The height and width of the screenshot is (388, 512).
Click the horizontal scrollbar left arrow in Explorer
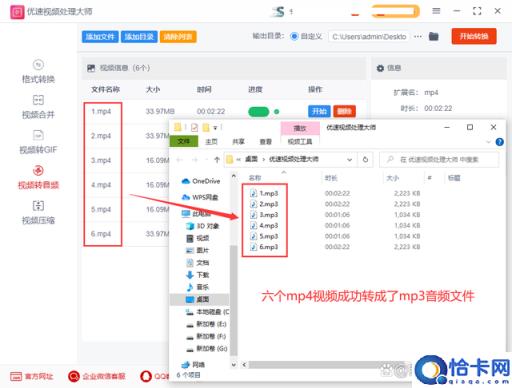(244, 365)
